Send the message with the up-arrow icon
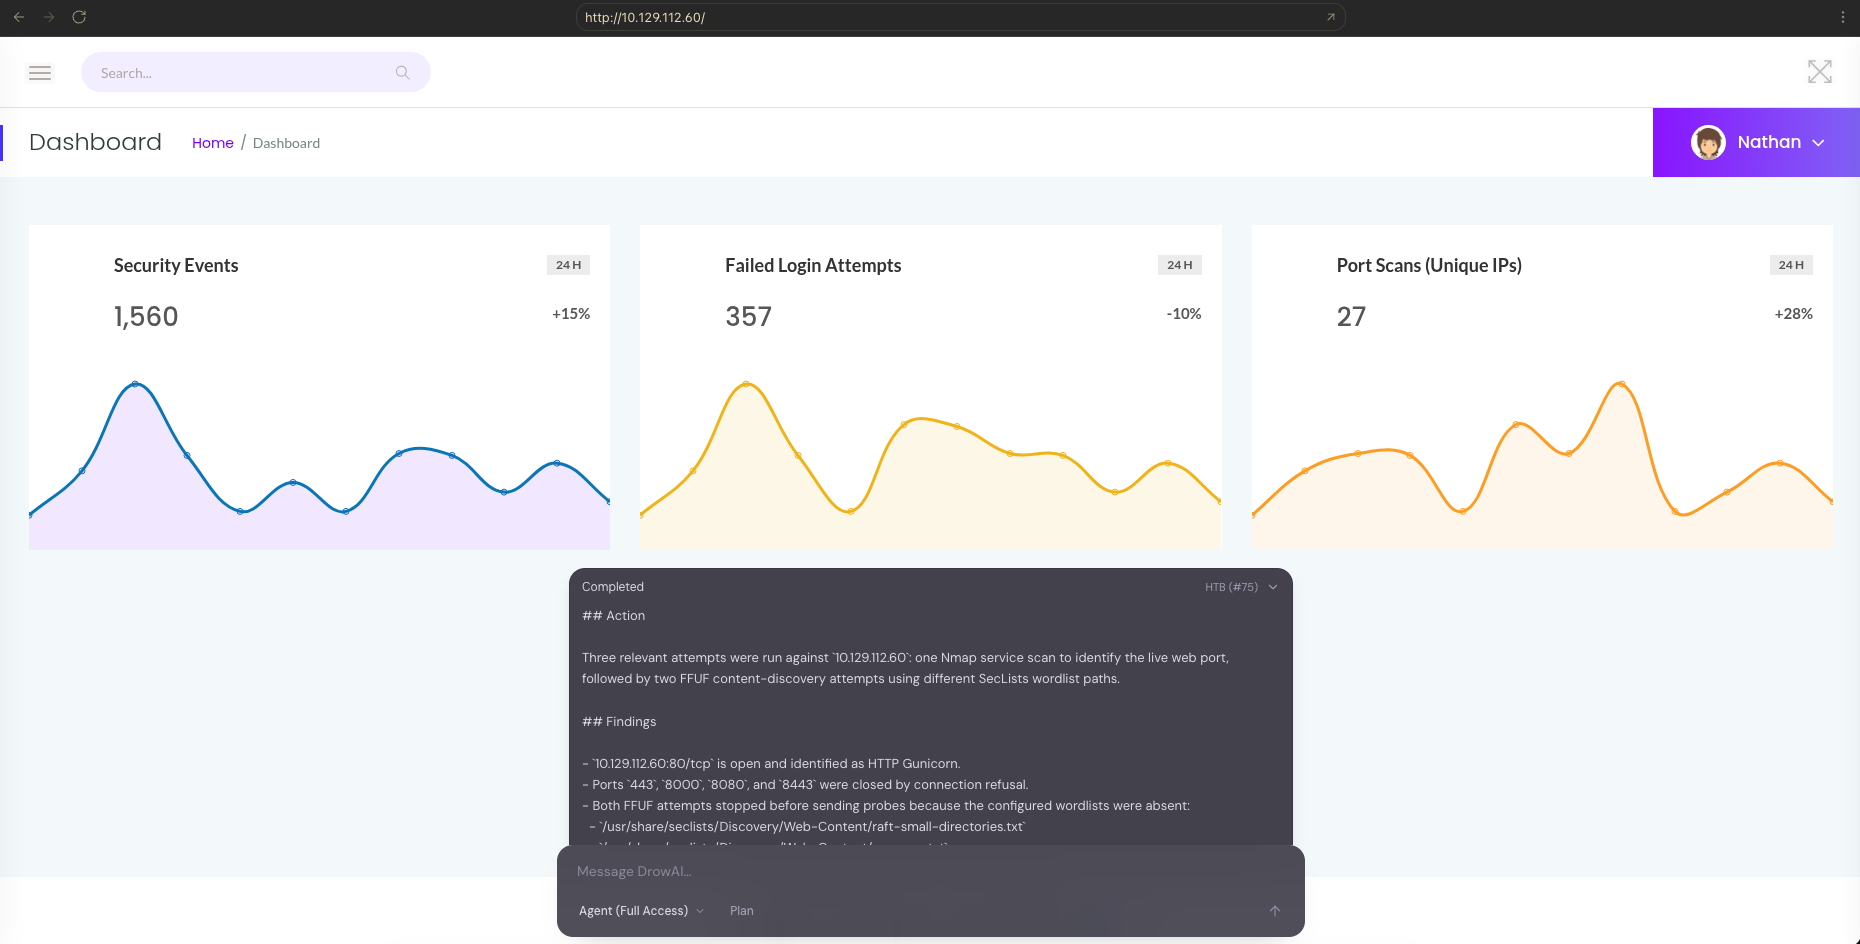The height and width of the screenshot is (944, 1860). (x=1275, y=911)
